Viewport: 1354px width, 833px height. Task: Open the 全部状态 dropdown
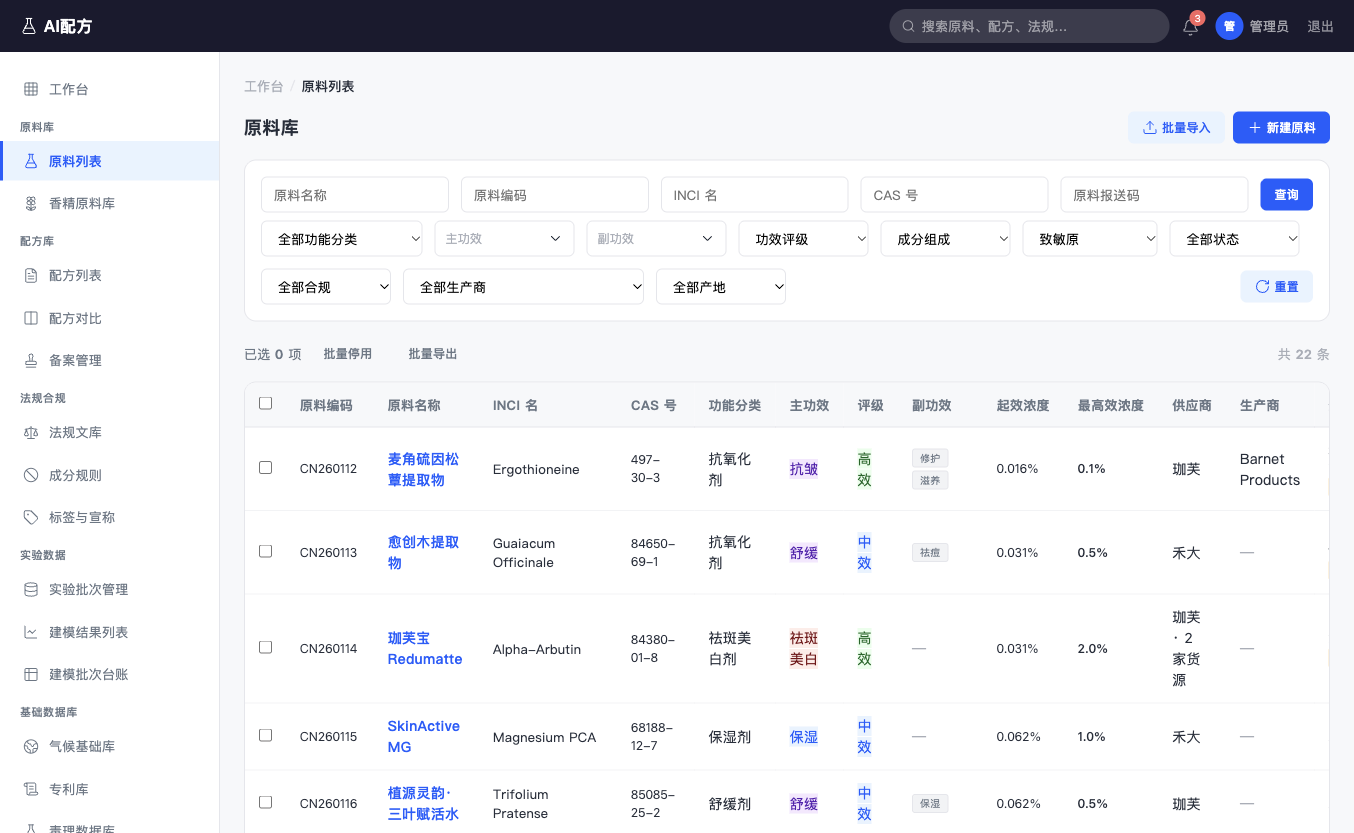pyautogui.click(x=1235, y=239)
